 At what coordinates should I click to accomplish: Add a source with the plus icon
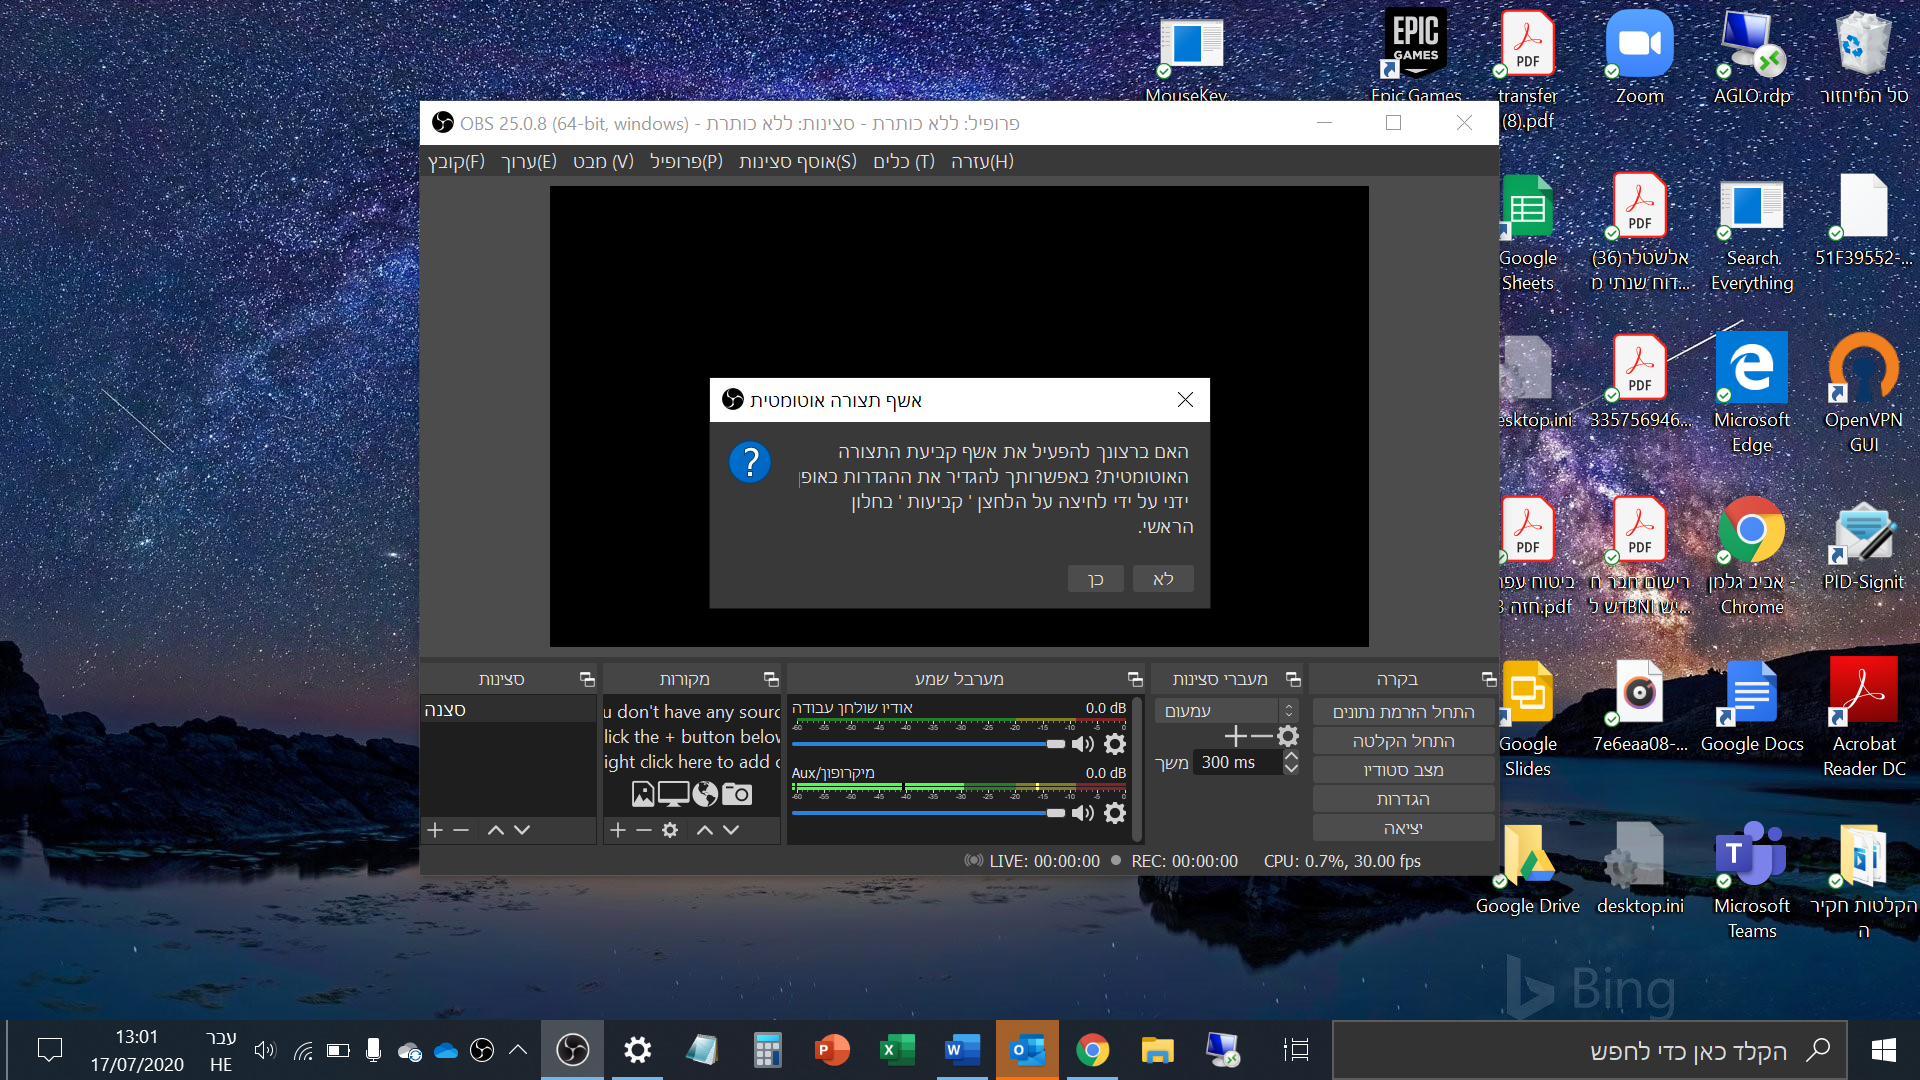618,830
